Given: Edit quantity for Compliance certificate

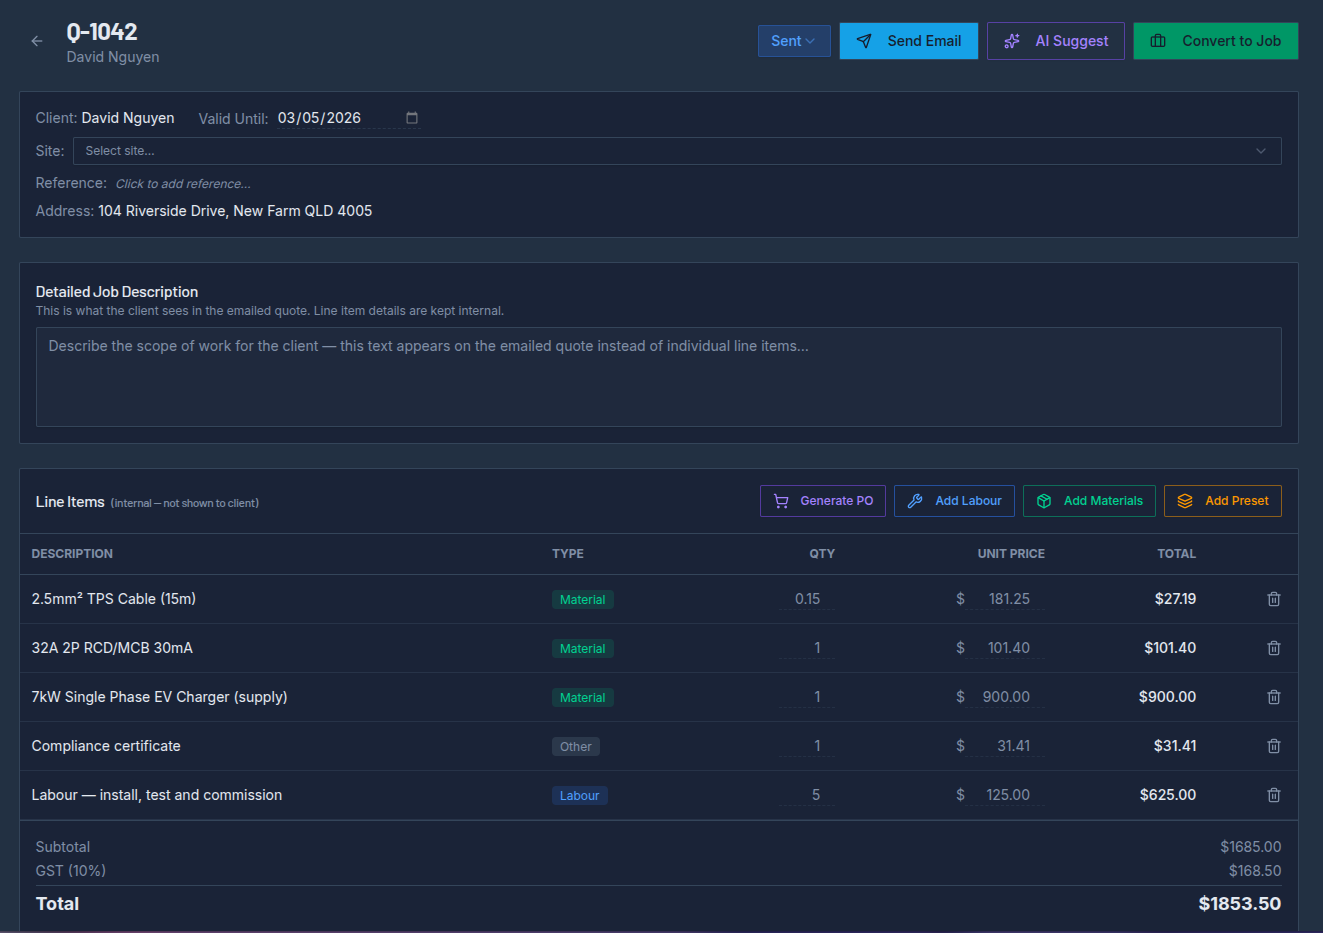Looking at the screenshot, I should (x=807, y=746).
